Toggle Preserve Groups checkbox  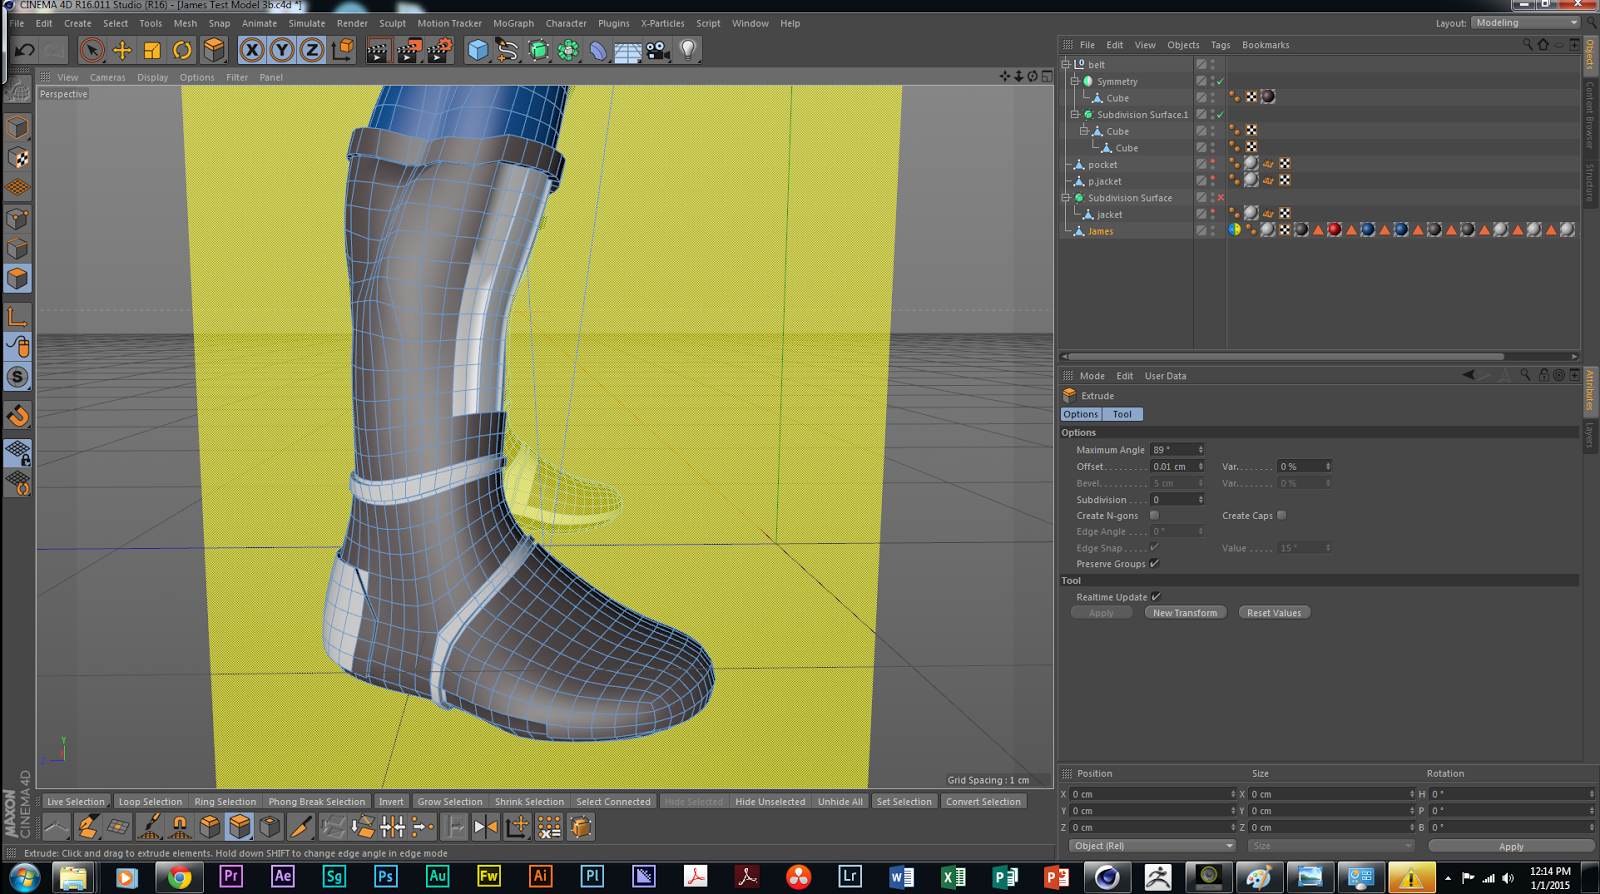point(1154,564)
